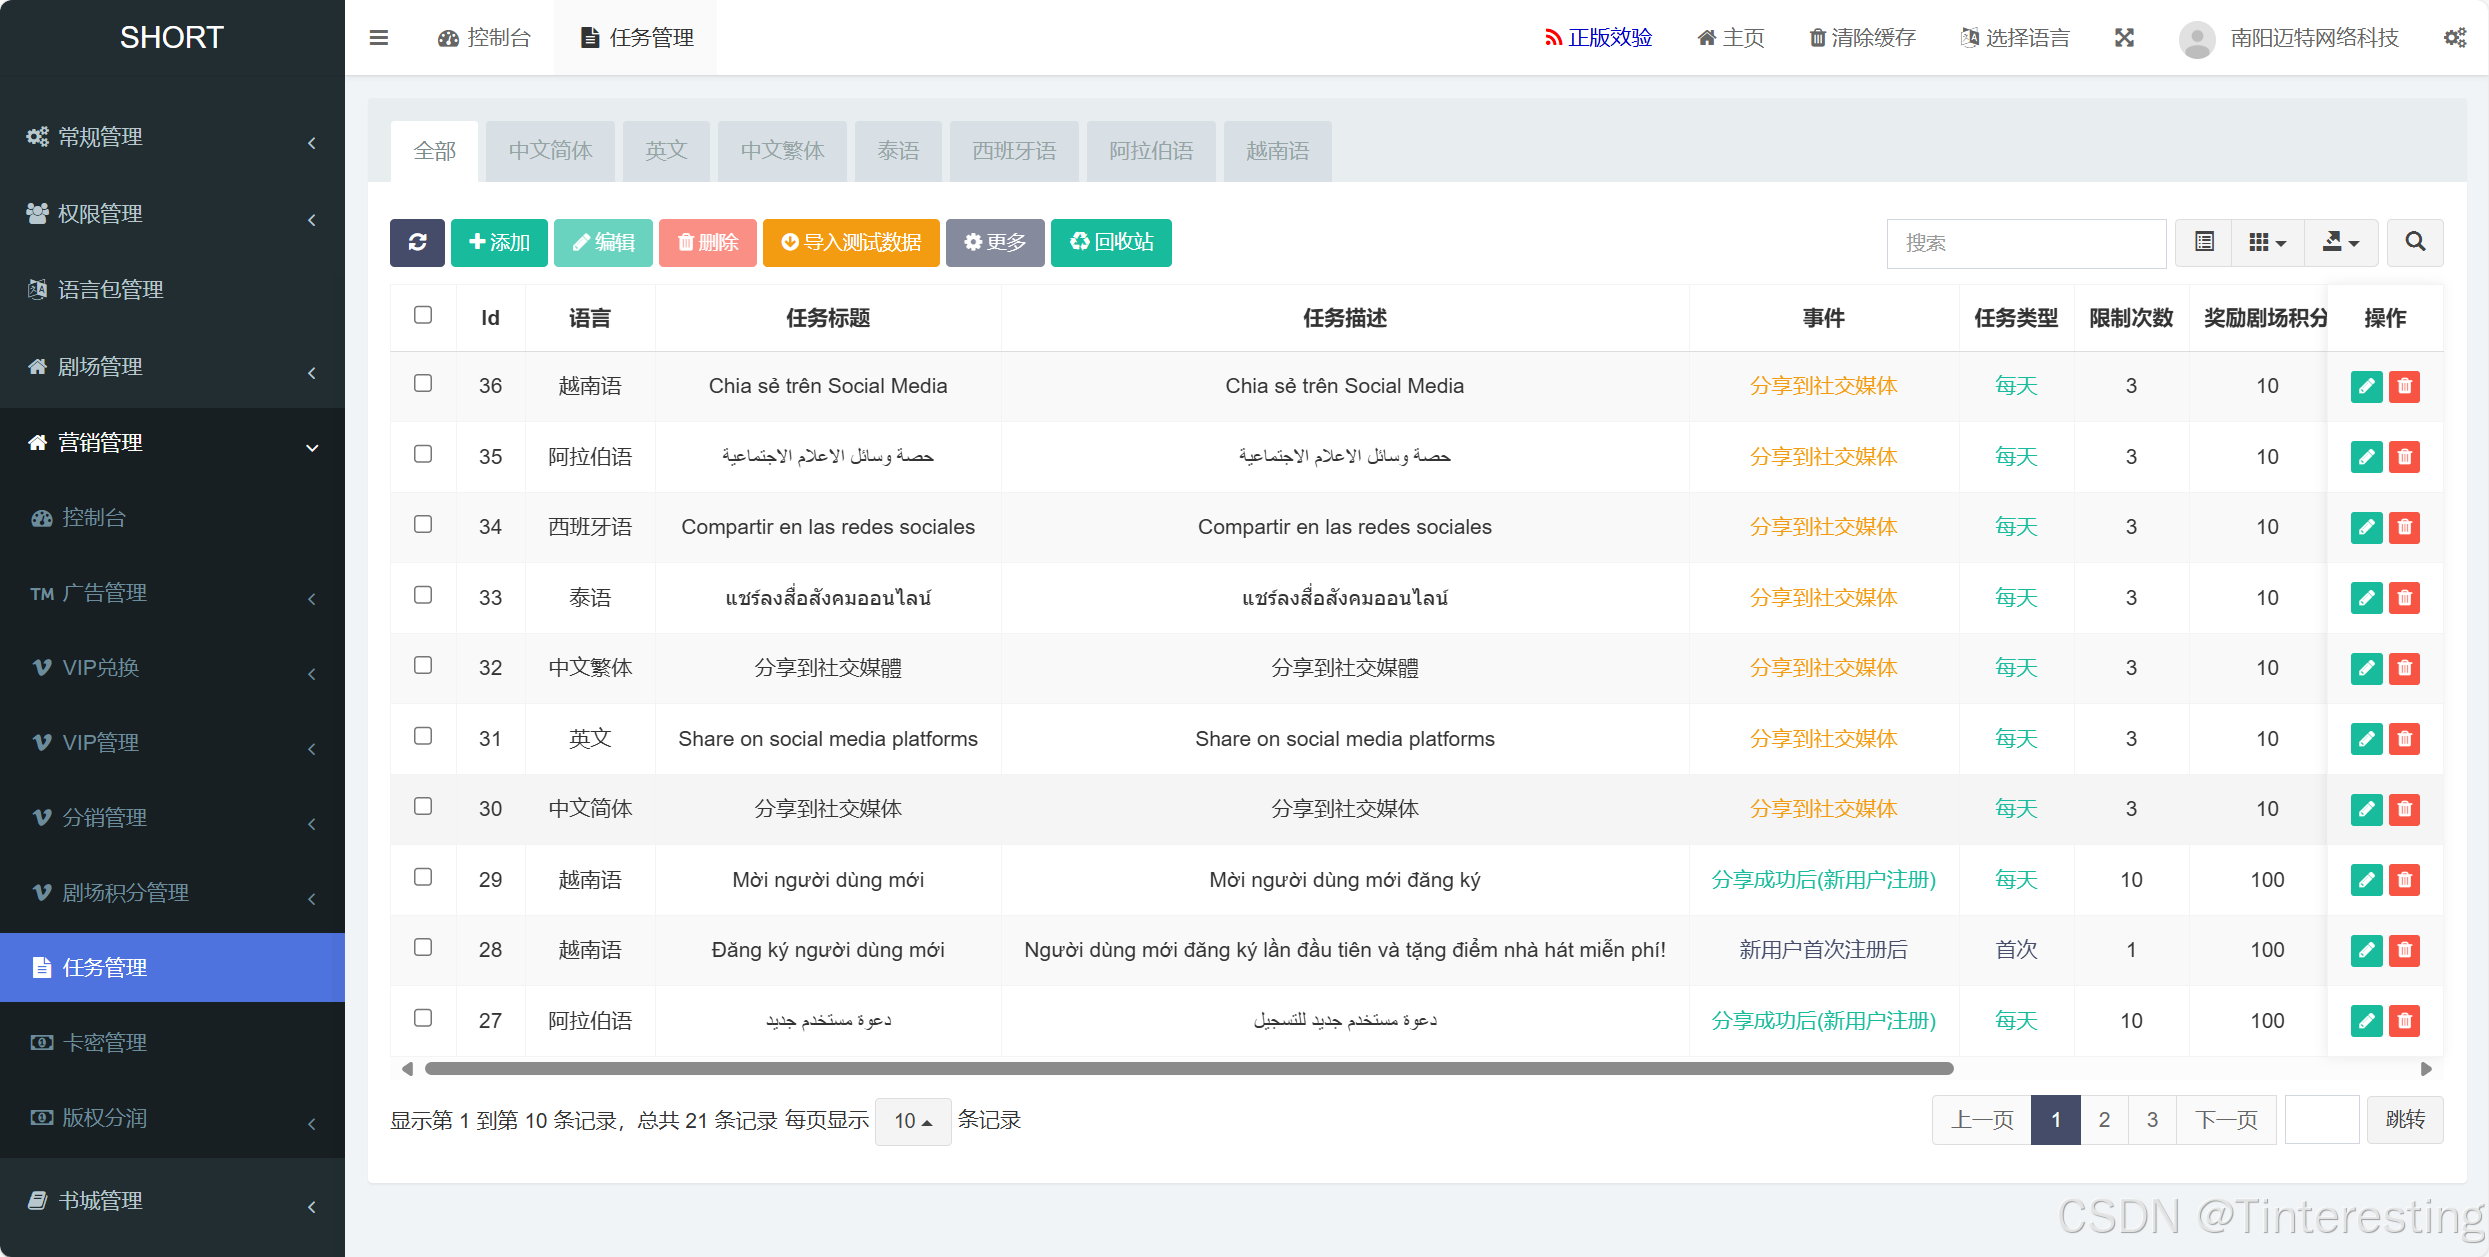Tick the checkbox for row Id 30
Image resolution: width=2489 pixels, height=1257 pixels.
click(x=423, y=806)
